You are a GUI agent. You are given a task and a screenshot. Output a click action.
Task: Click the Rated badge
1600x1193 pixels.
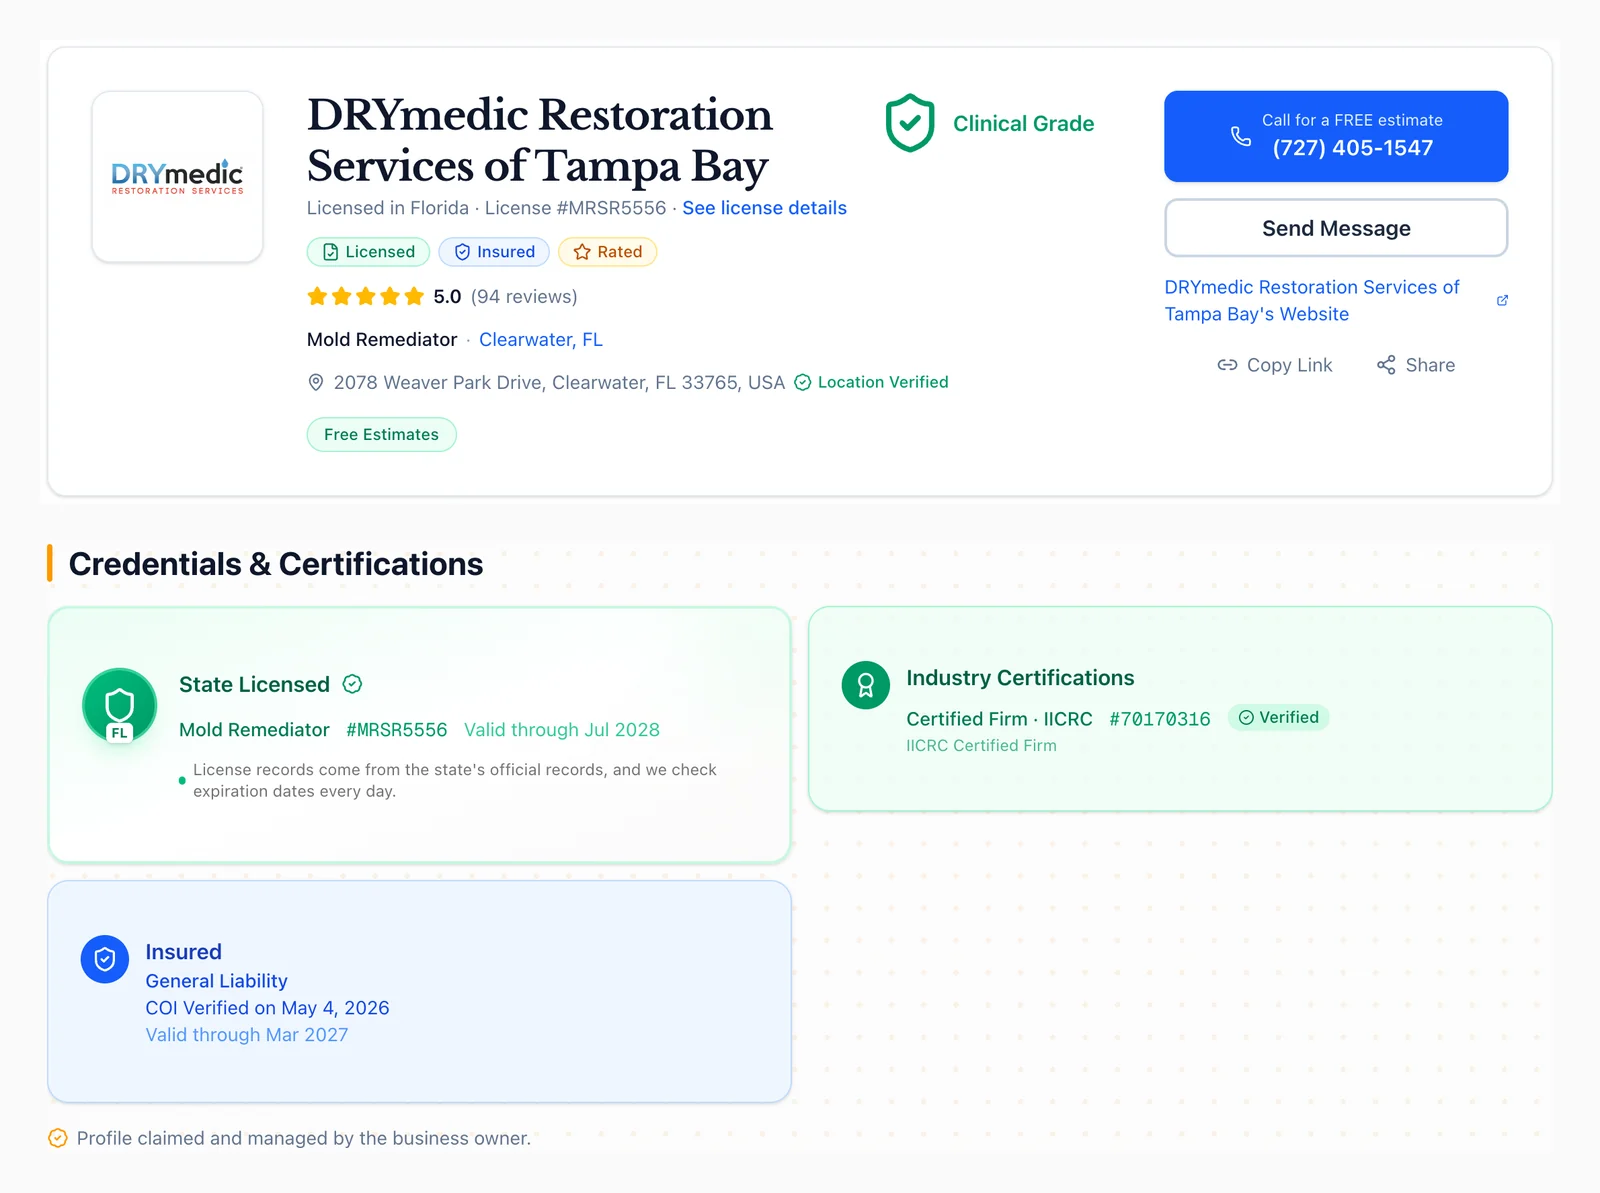[607, 252]
